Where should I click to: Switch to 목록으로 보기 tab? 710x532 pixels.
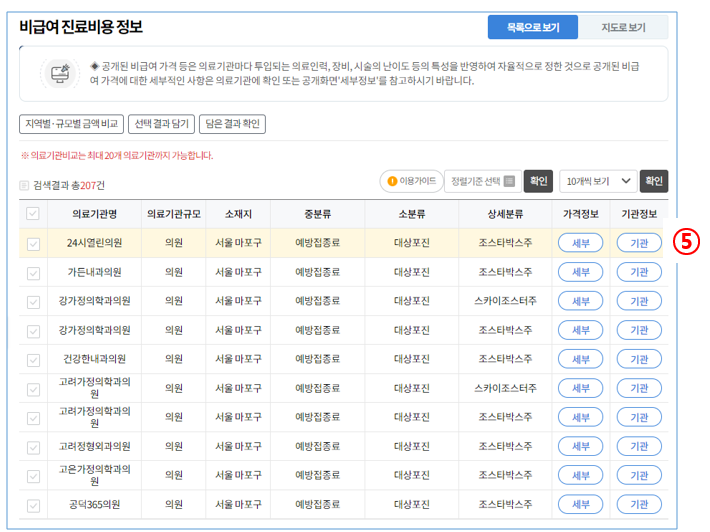coord(532,27)
